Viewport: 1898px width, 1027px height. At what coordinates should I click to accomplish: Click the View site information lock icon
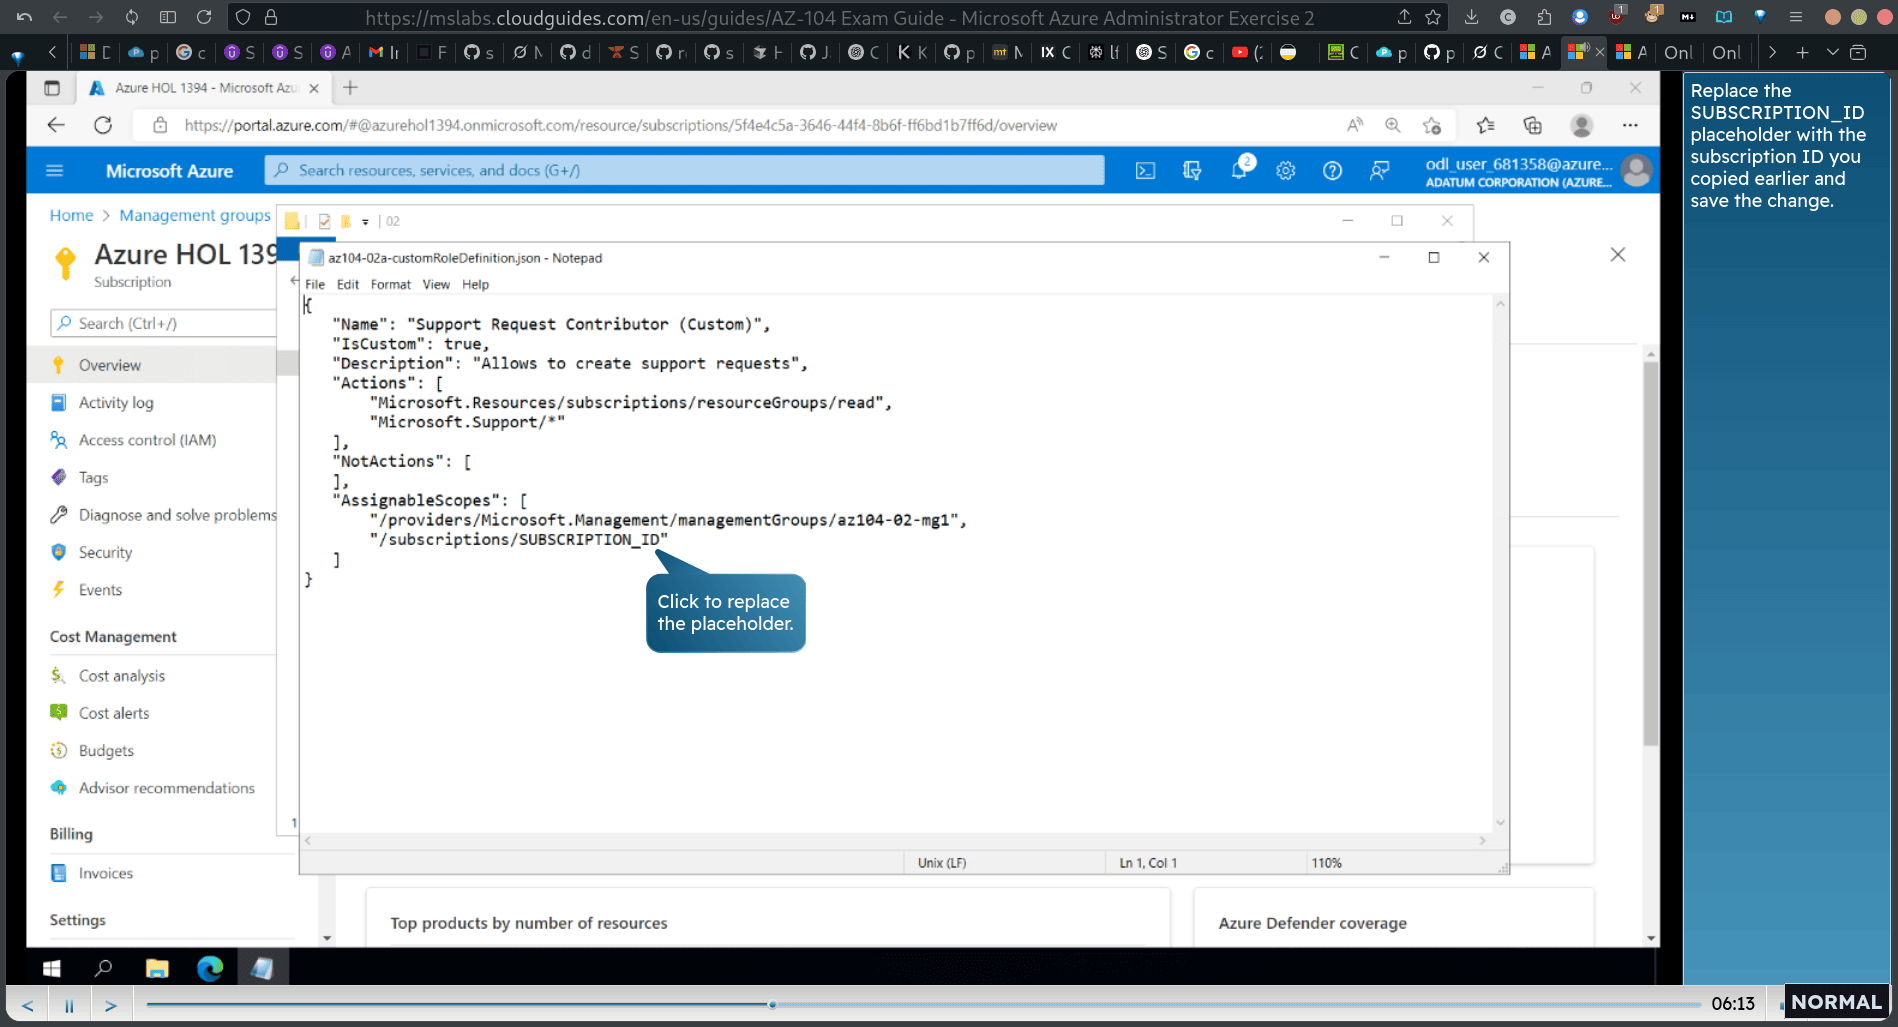click(x=159, y=125)
